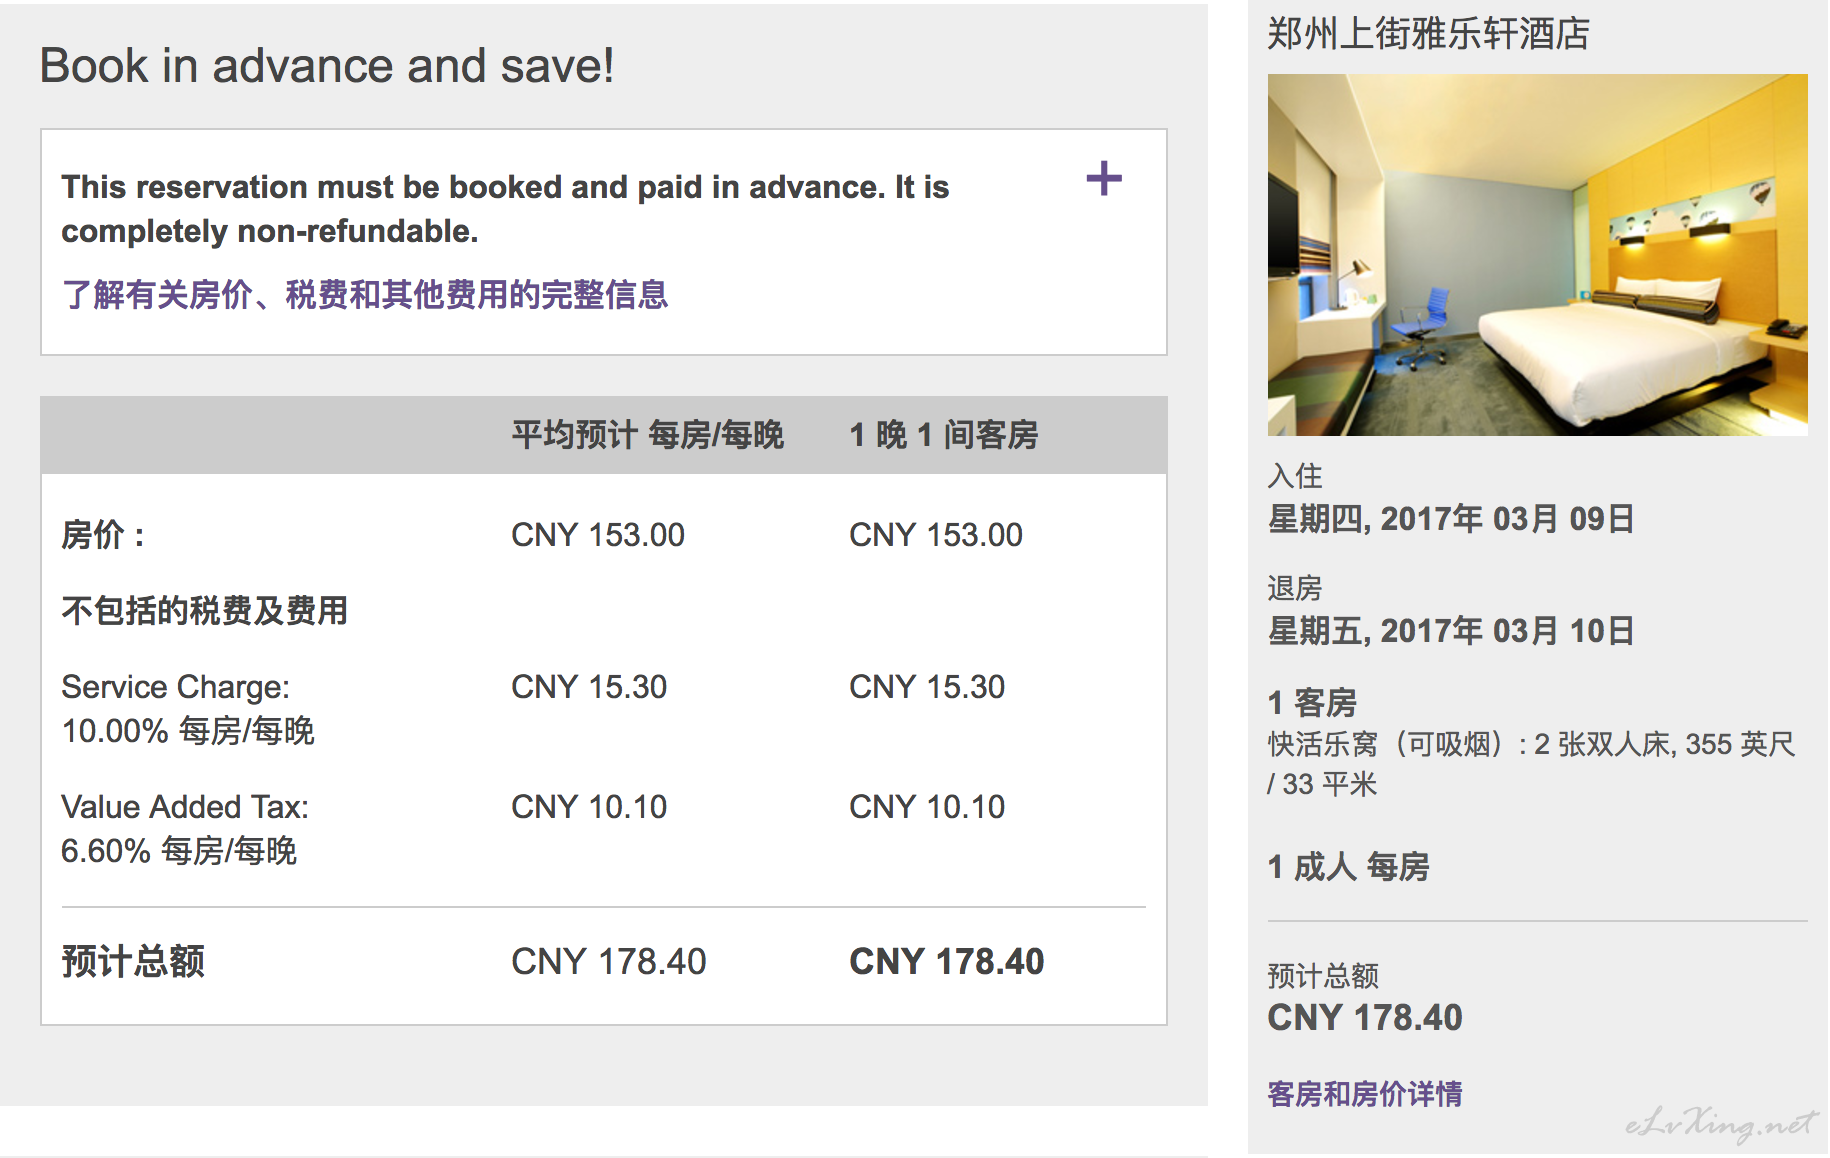Screen dimensions: 1830x1158
Task: Open the 客房和房价详情 link
Action: pyautogui.click(x=1364, y=1094)
